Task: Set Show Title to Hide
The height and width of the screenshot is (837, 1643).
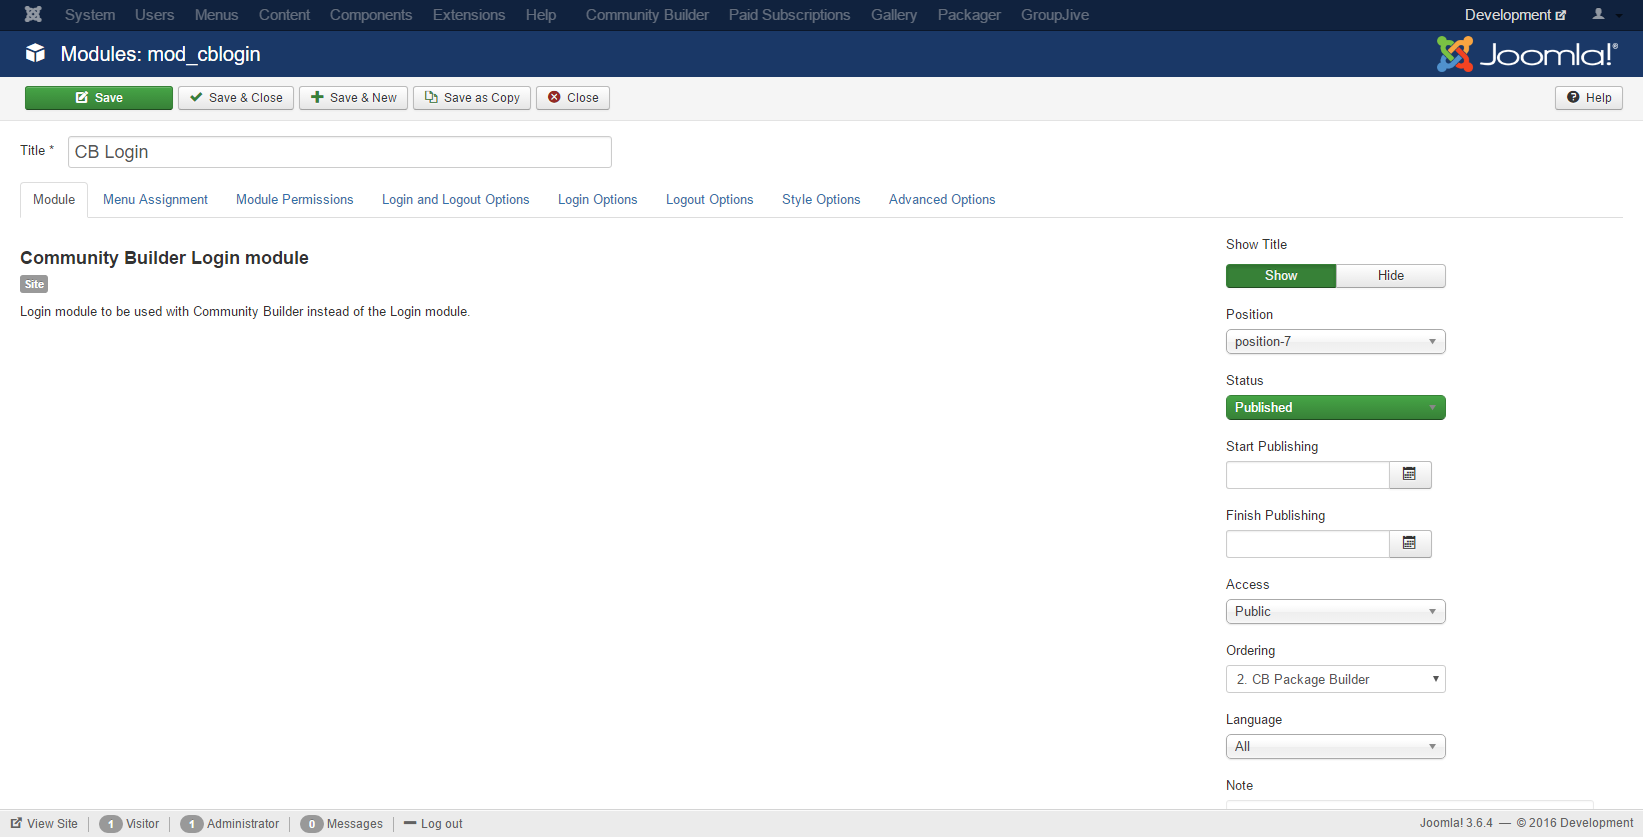Action: (x=1391, y=276)
